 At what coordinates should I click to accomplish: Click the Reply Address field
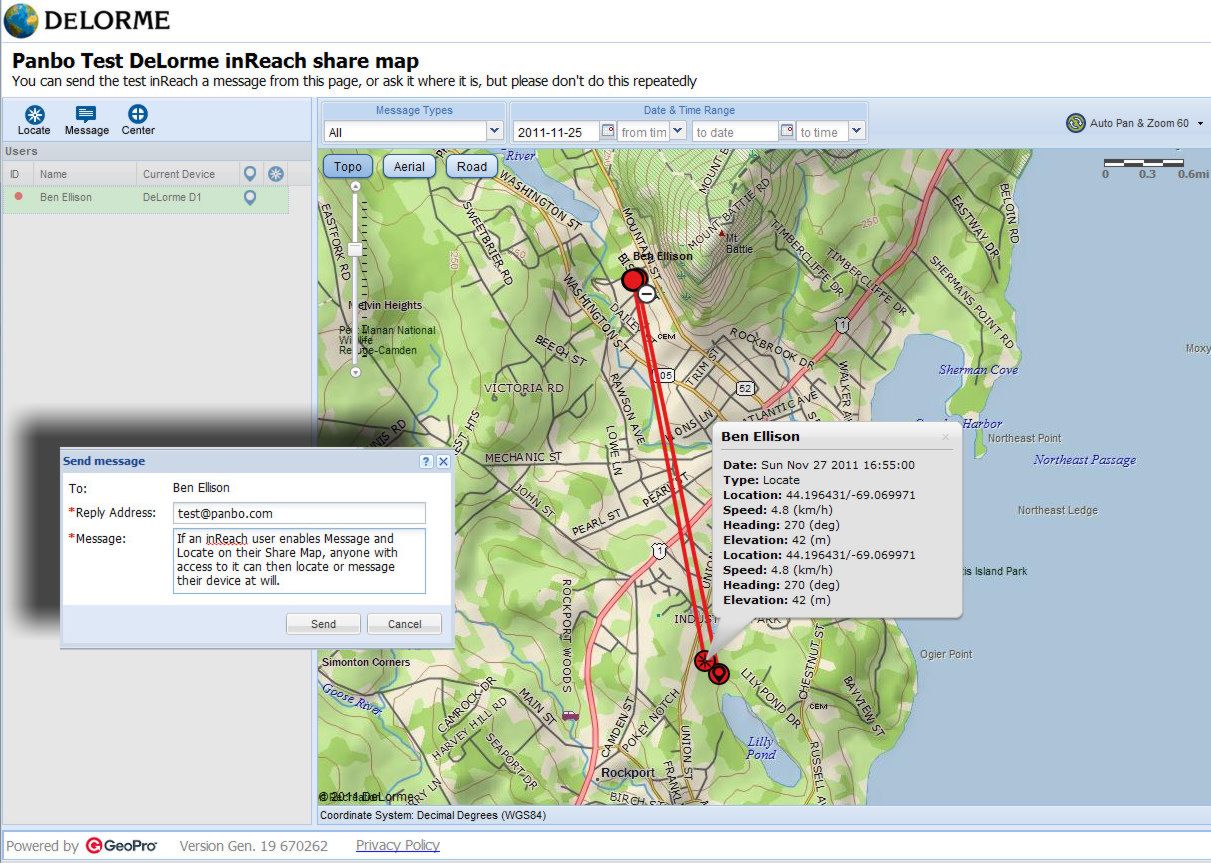tap(299, 513)
